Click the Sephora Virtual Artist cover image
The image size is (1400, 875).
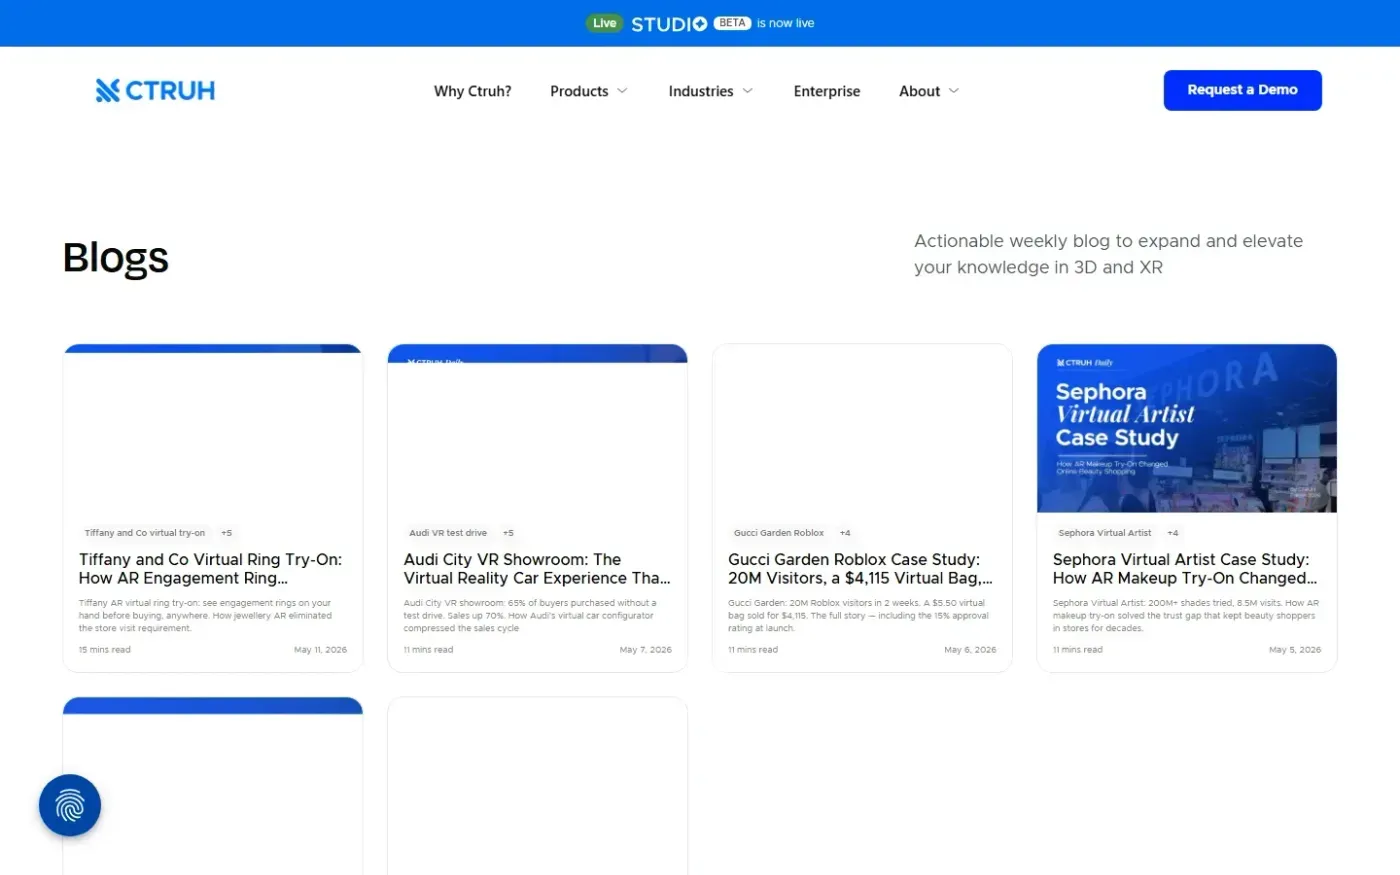point(1187,428)
